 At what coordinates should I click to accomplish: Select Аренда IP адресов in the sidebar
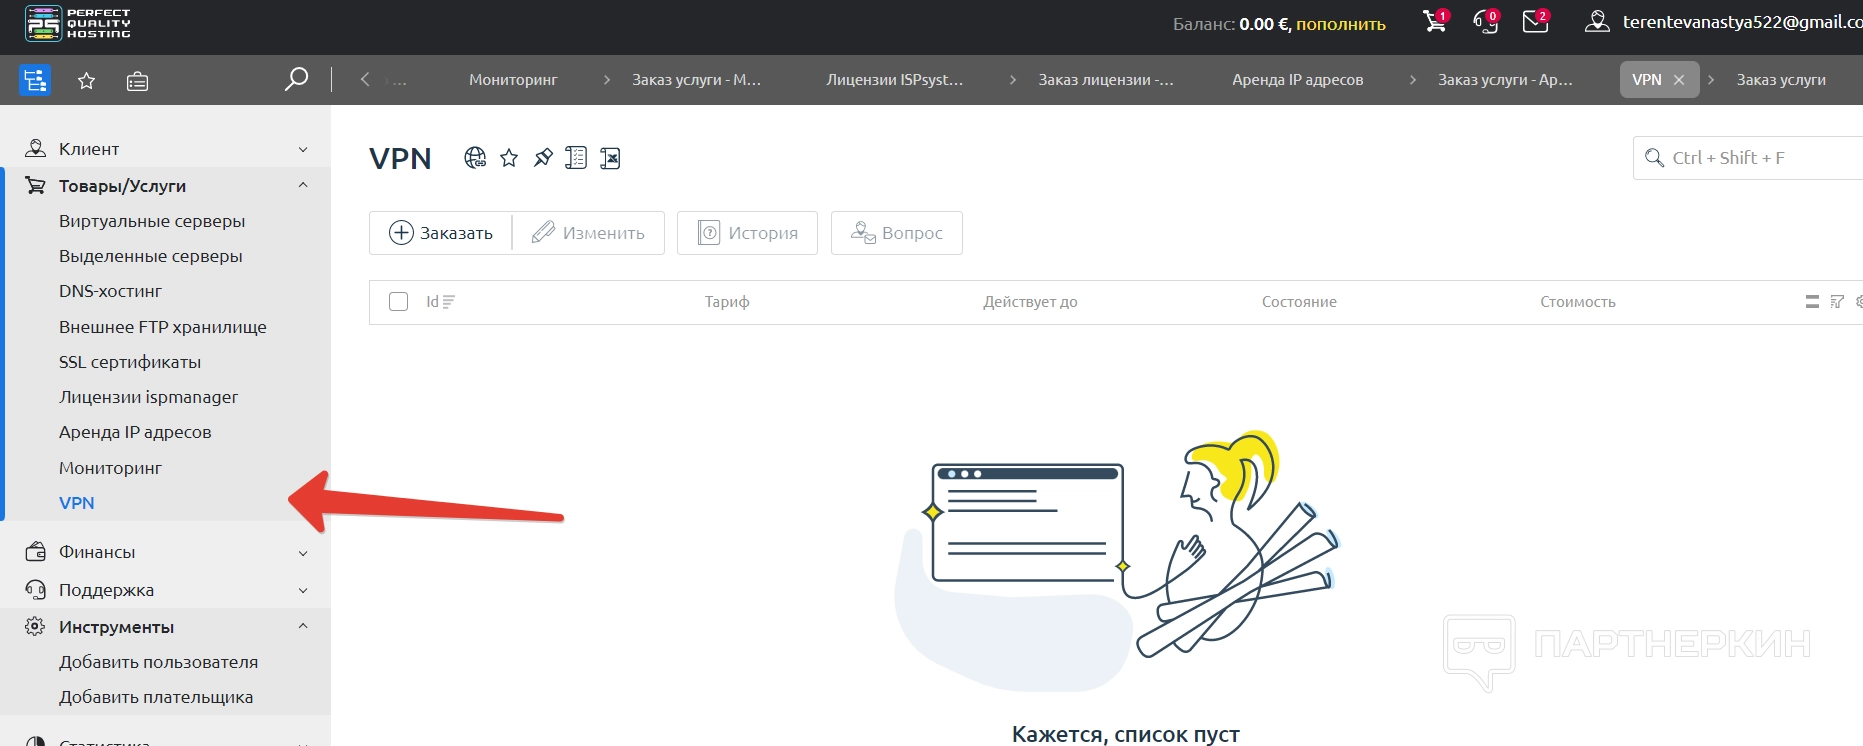[x=135, y=432]
